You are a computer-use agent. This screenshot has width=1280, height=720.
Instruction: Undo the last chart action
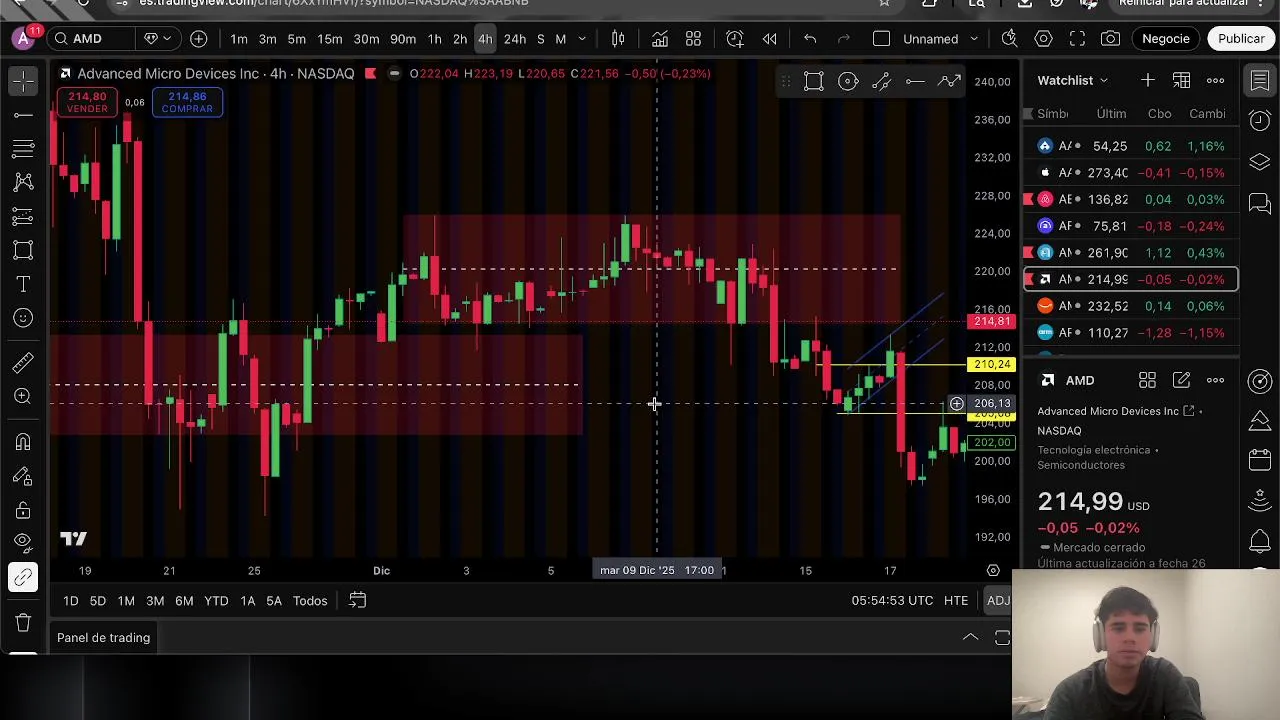tap(810, 39)
